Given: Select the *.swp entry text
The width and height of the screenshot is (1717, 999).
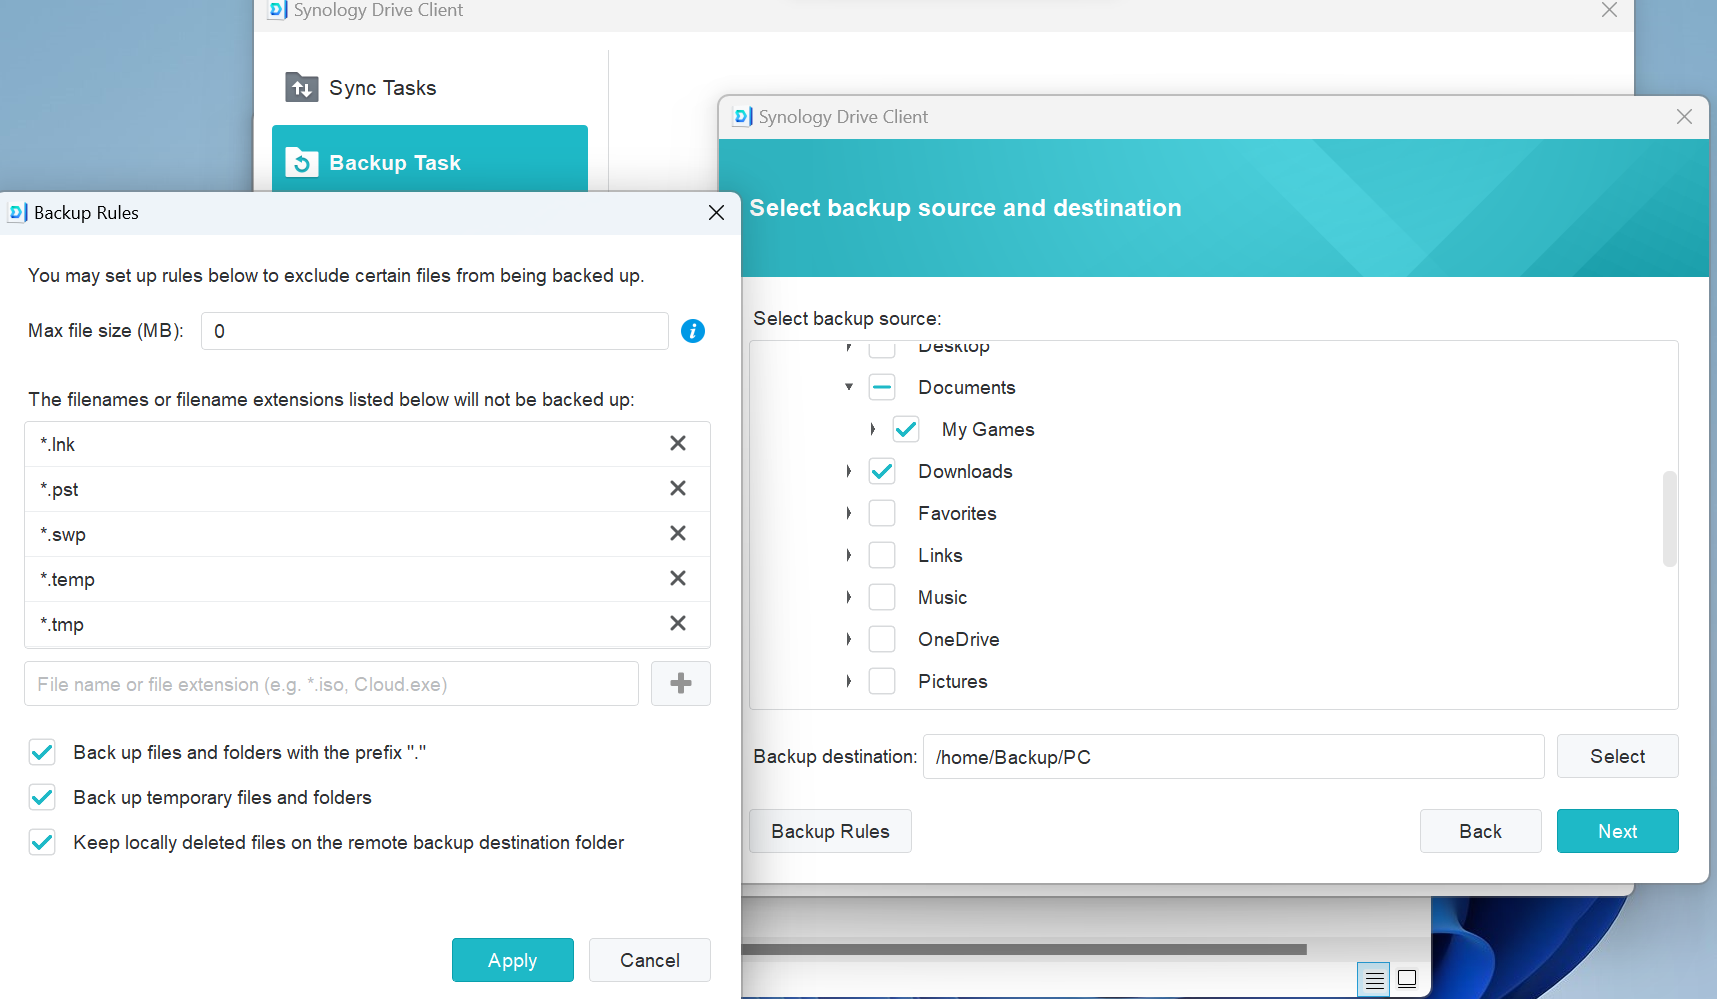Looking at the screenshot, I should coord(63,534).
